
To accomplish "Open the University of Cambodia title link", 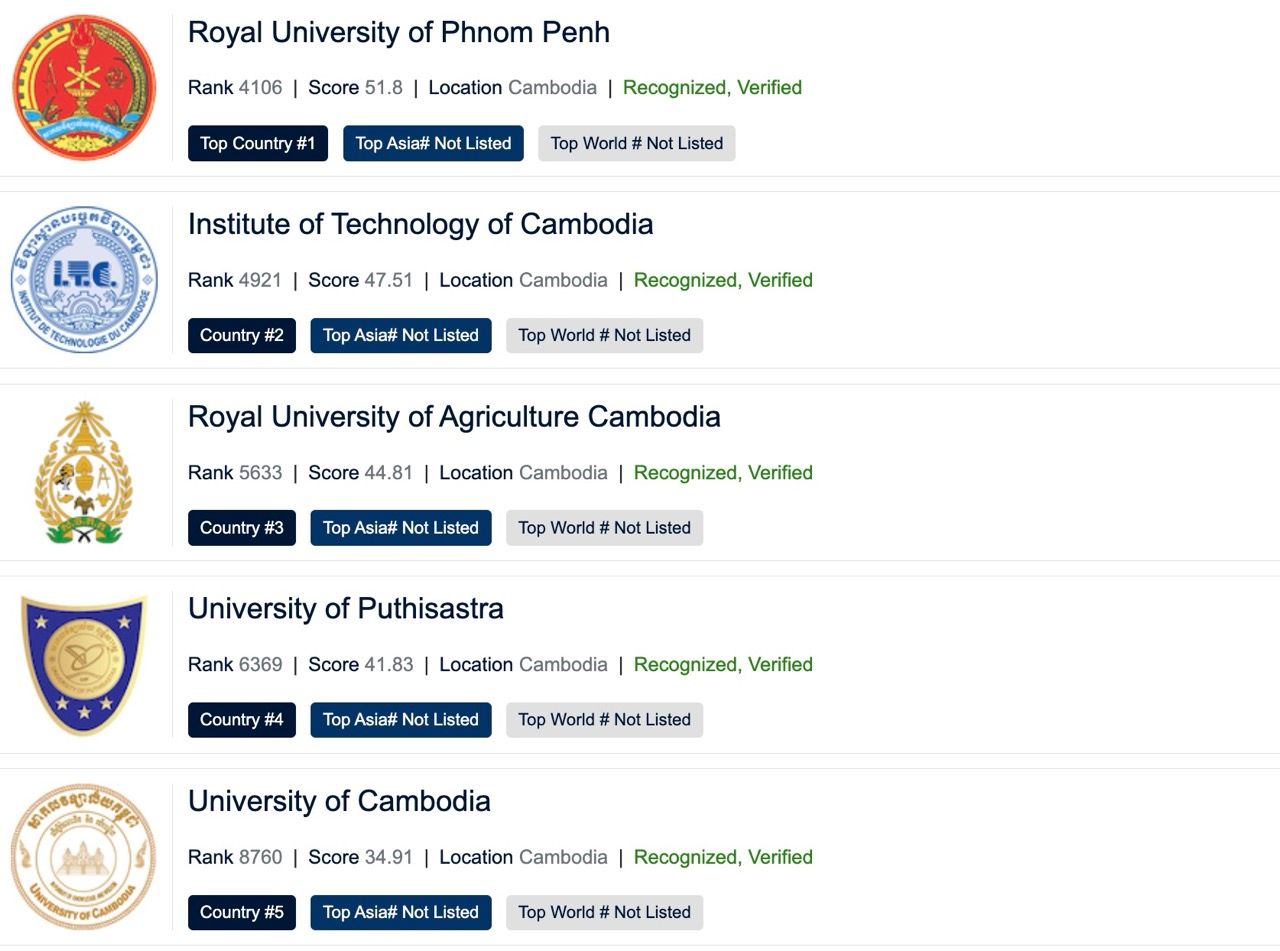I will coord(339,801).
